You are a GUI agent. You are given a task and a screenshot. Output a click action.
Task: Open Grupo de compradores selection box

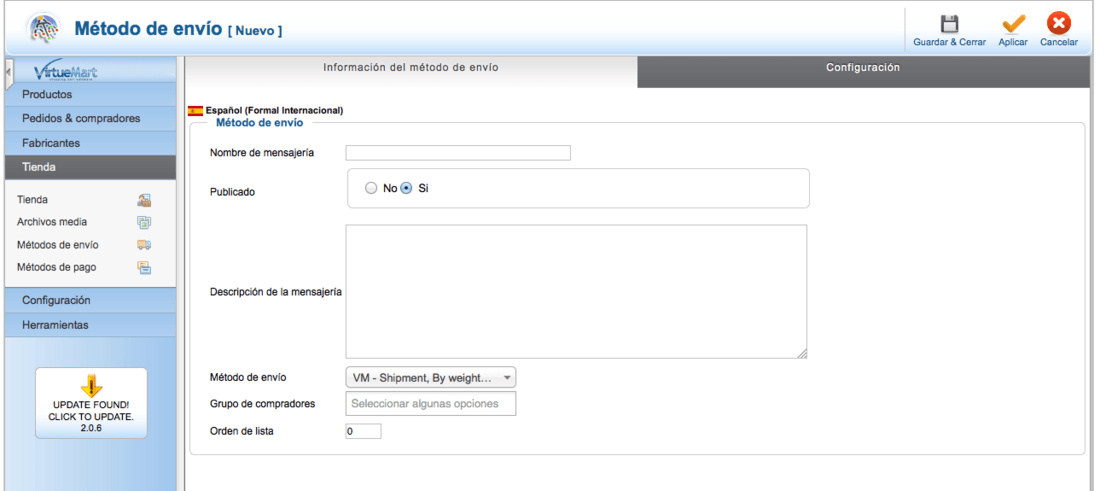431,403
